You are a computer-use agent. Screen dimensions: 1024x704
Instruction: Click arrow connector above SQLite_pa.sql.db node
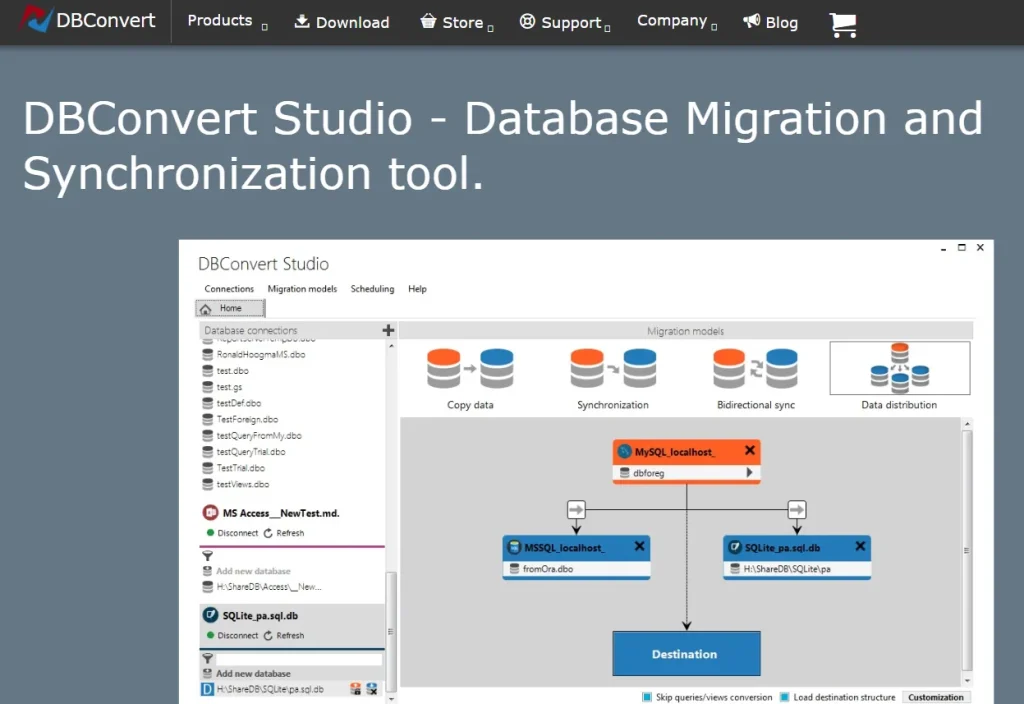(x=797, y=509)
